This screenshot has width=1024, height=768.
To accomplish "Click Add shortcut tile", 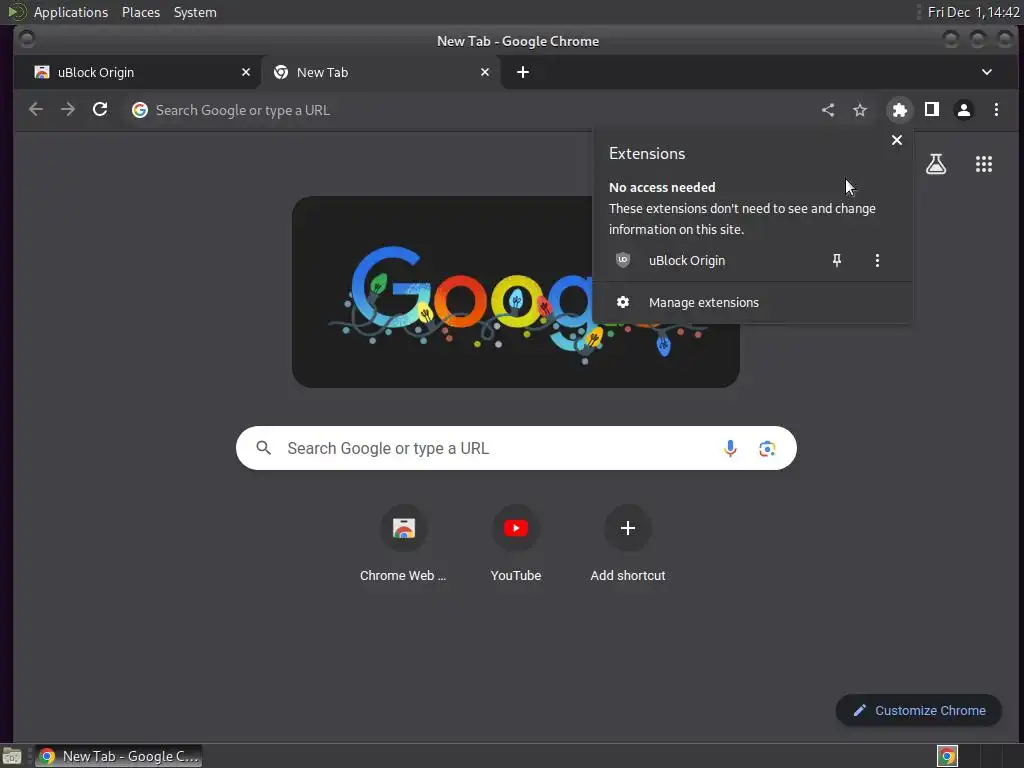I will [x=628, y=545].
